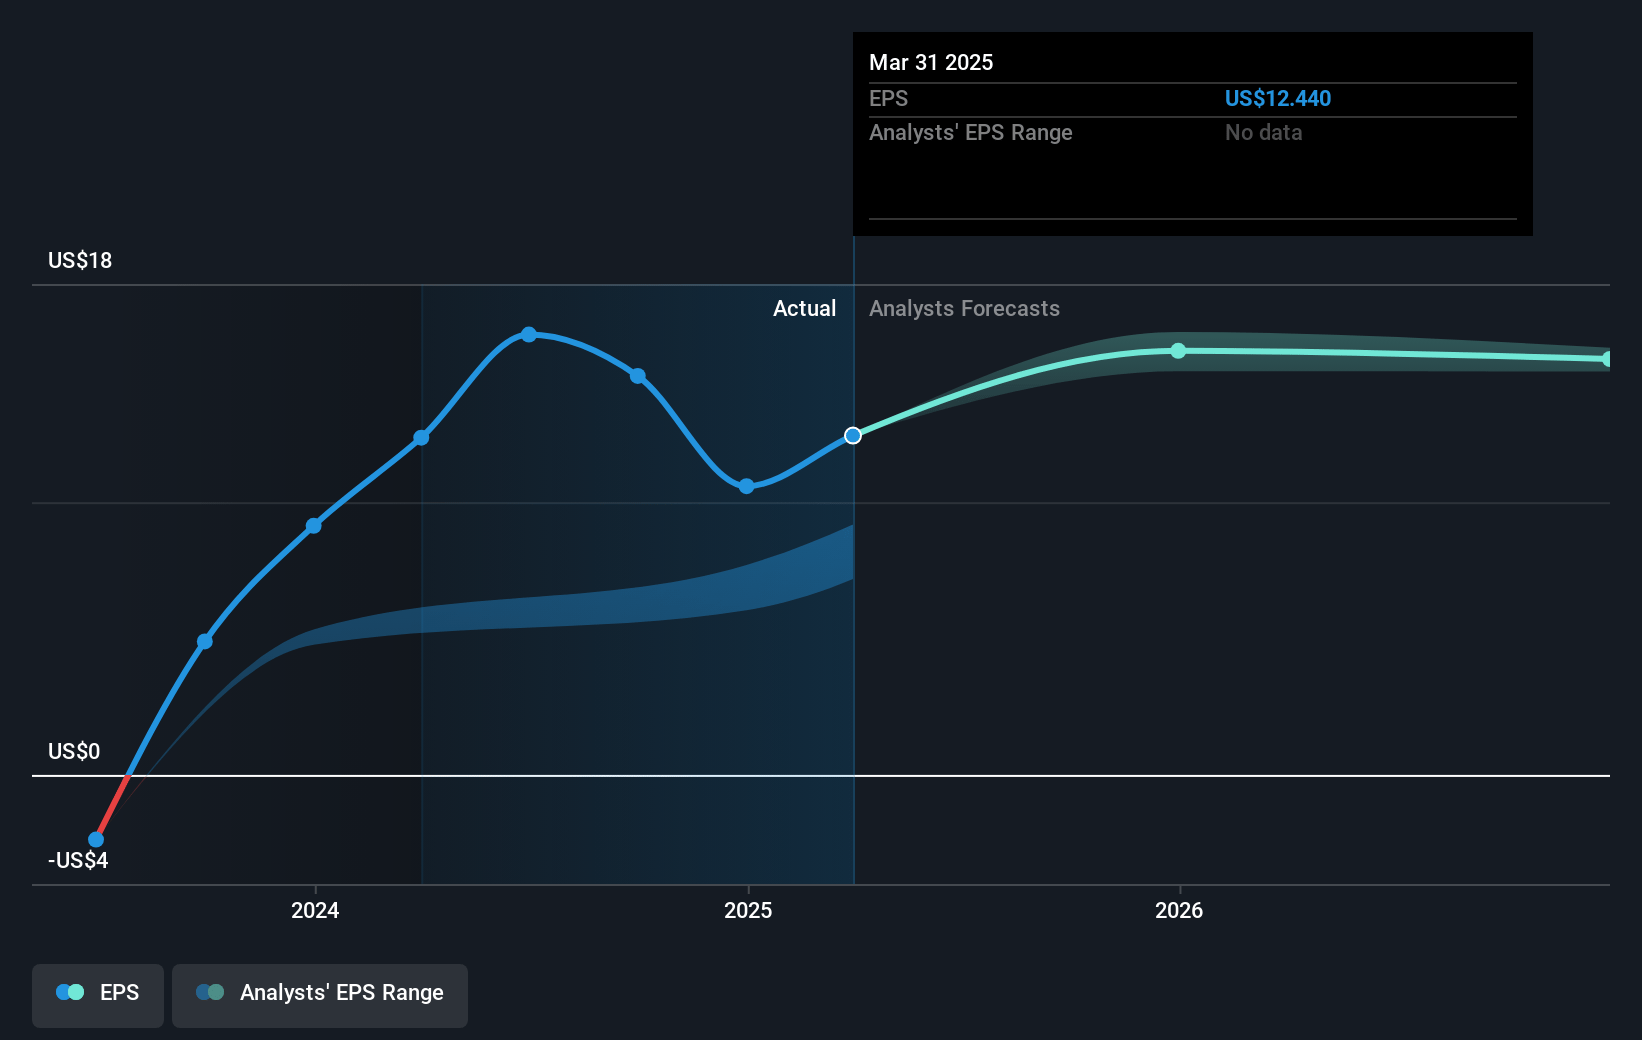
Task: Click the EPS legend color dots icon
Action: [70, 992]
